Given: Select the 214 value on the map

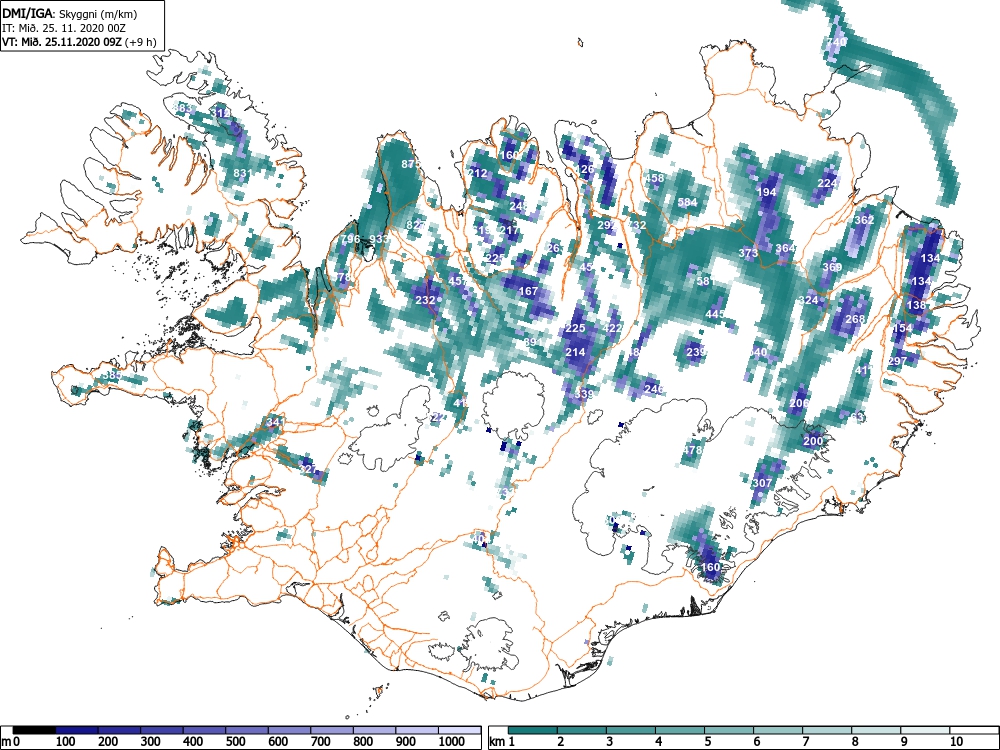Looking at the screenshot, I should [x=575, y=352].
